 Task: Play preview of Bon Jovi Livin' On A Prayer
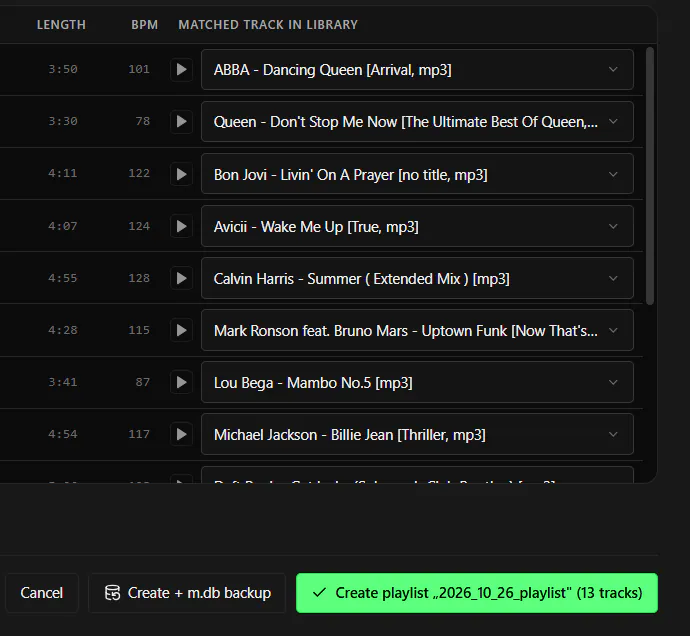181,174
